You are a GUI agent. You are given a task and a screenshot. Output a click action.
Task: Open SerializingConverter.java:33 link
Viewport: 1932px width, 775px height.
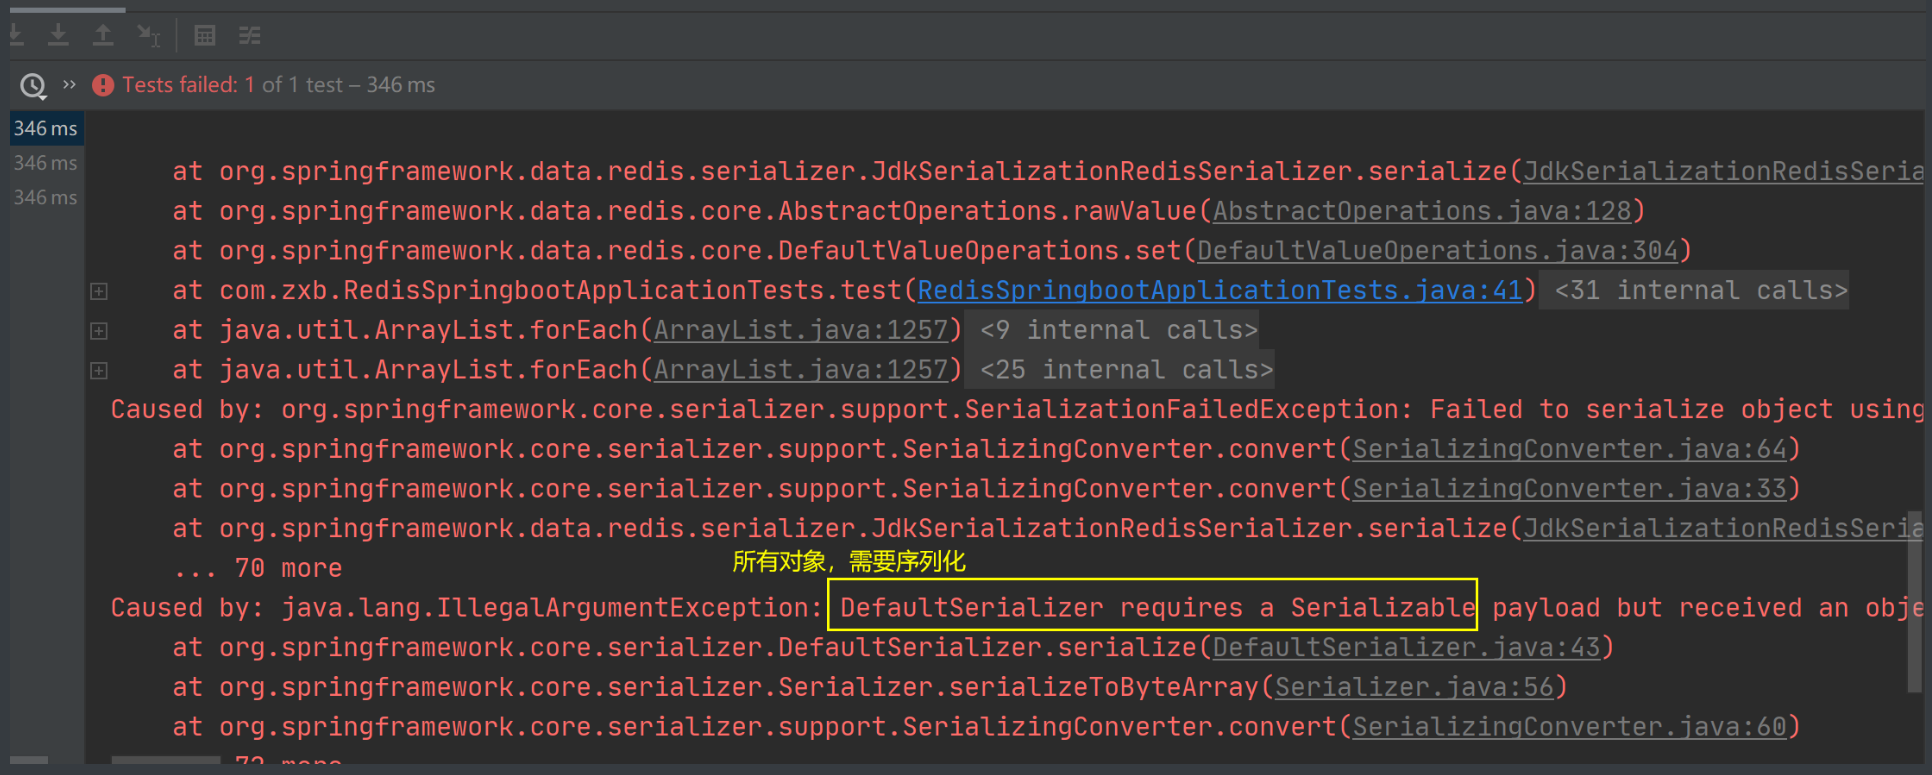(1570, 489)
